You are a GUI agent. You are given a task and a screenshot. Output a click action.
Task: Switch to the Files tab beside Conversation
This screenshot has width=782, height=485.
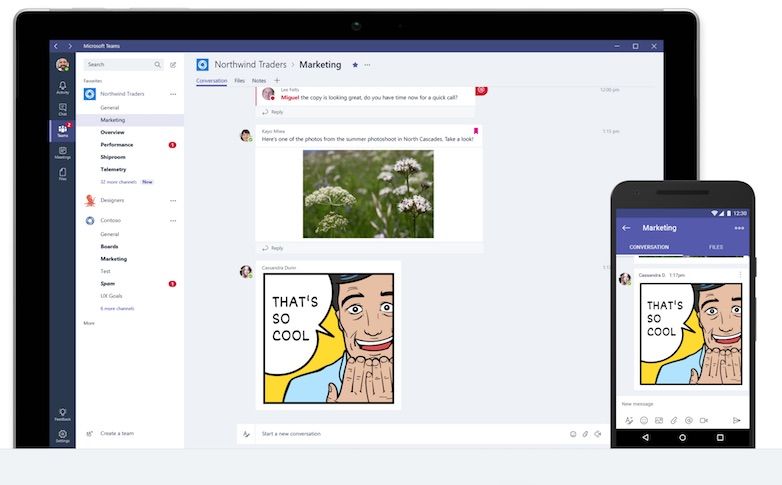pyautogui.click(x=239, y=80)
